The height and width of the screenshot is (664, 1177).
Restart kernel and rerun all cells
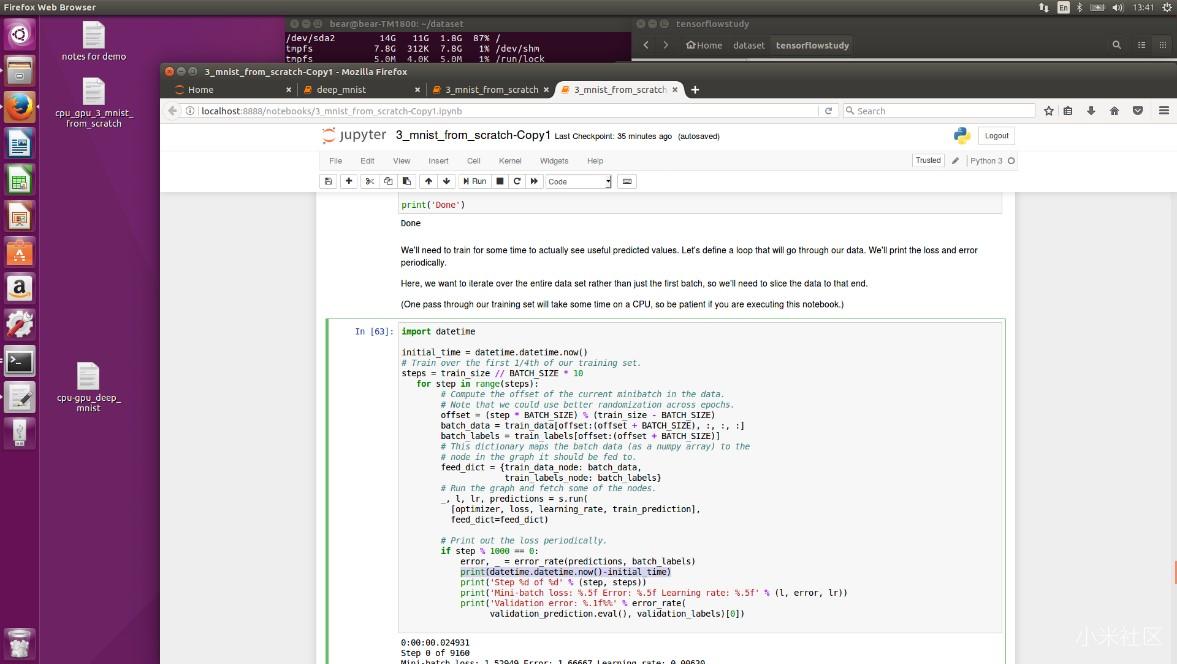point(534,182)
